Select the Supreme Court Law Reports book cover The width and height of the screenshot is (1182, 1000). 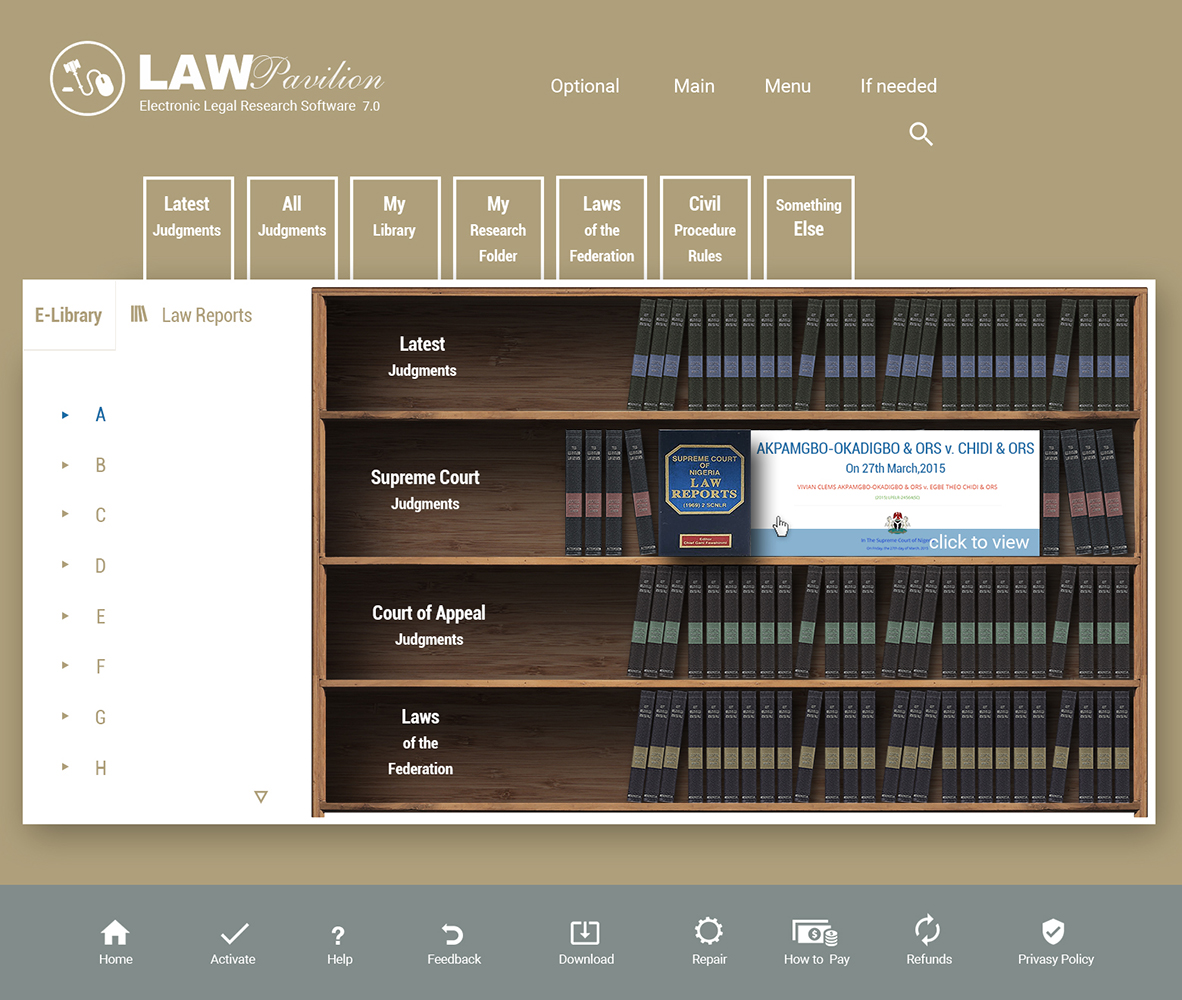pyautogui.click(x=704, y=492)
